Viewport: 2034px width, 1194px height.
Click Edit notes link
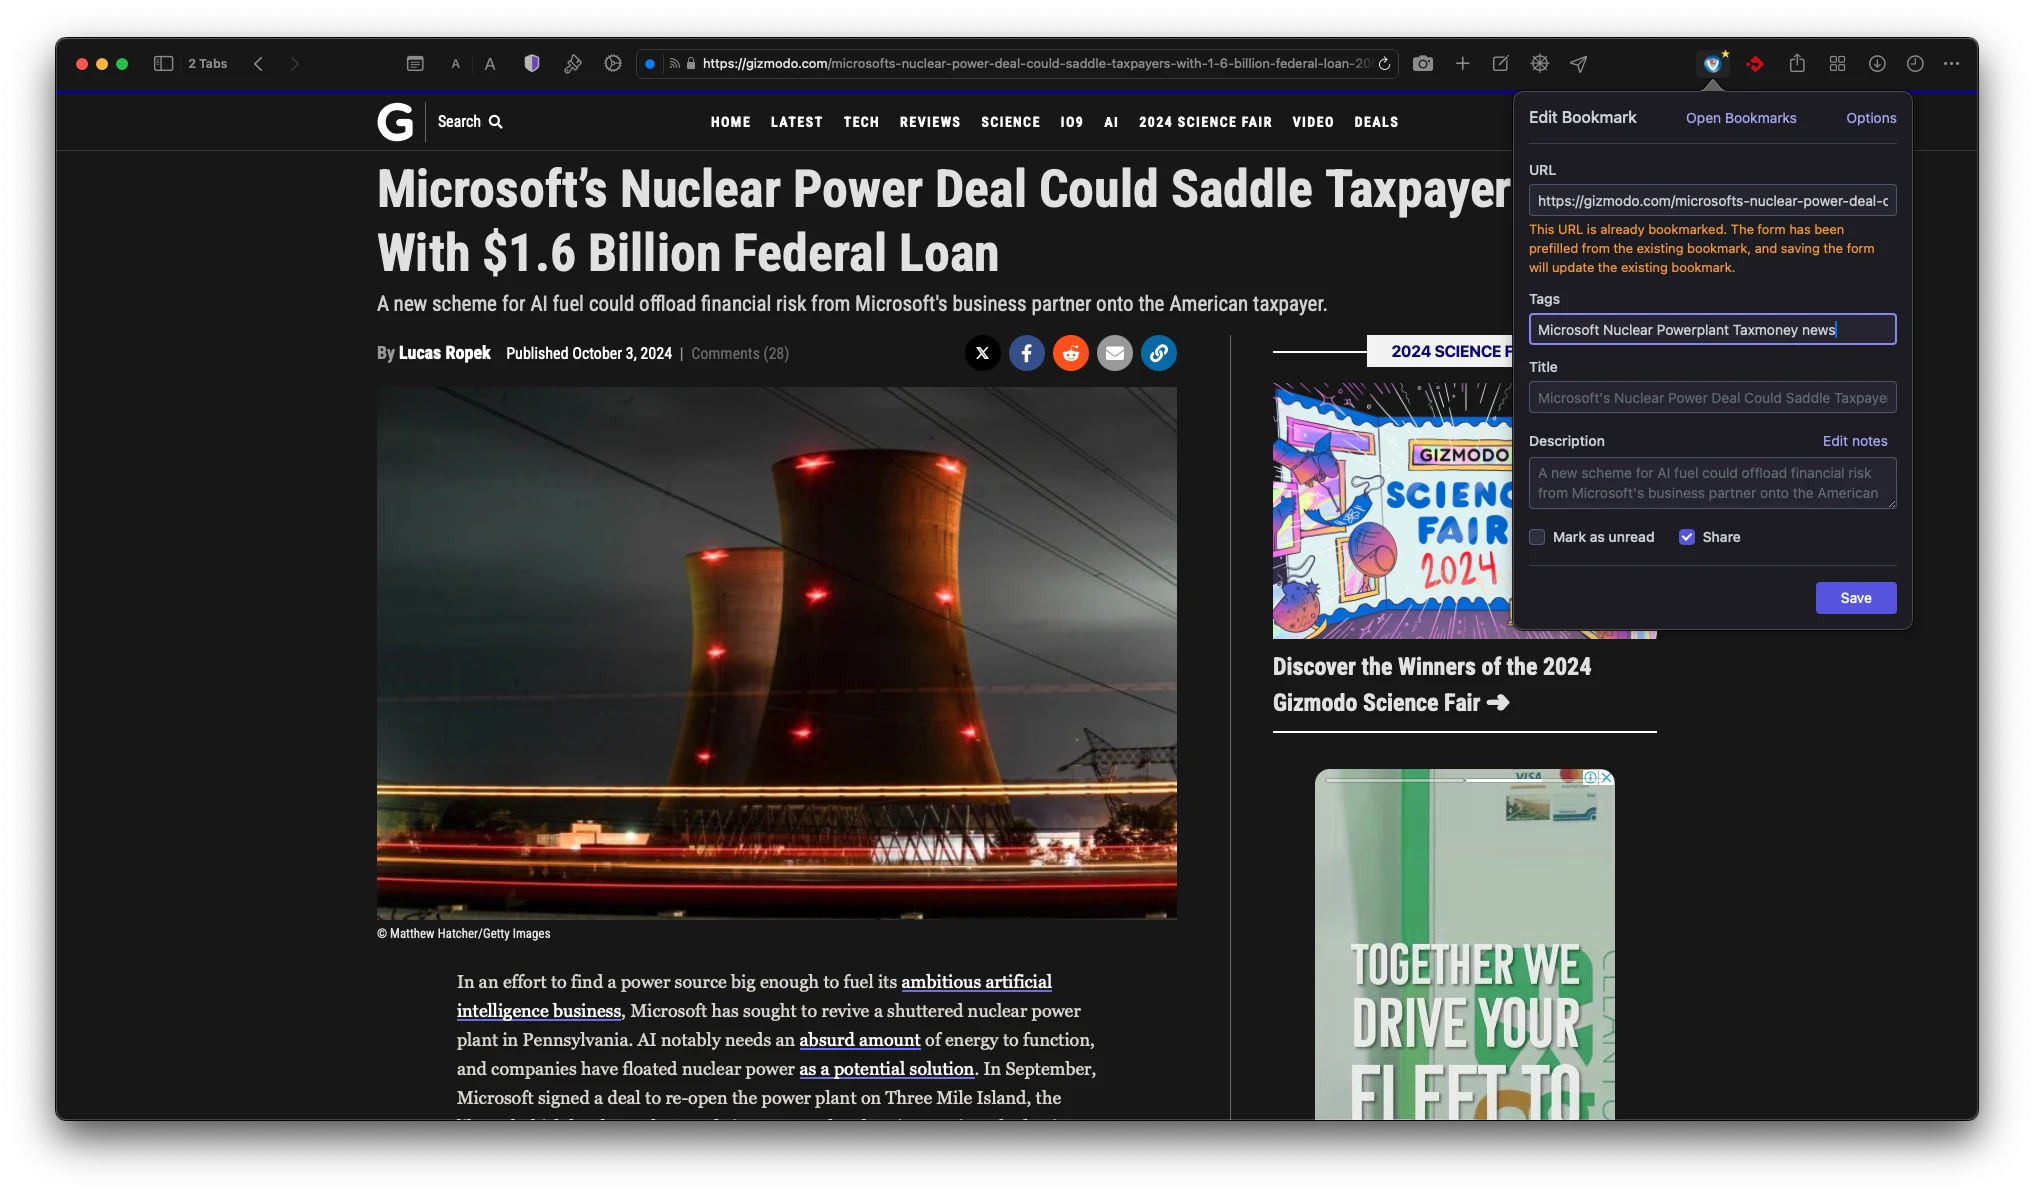click(x=1855, y=441)
